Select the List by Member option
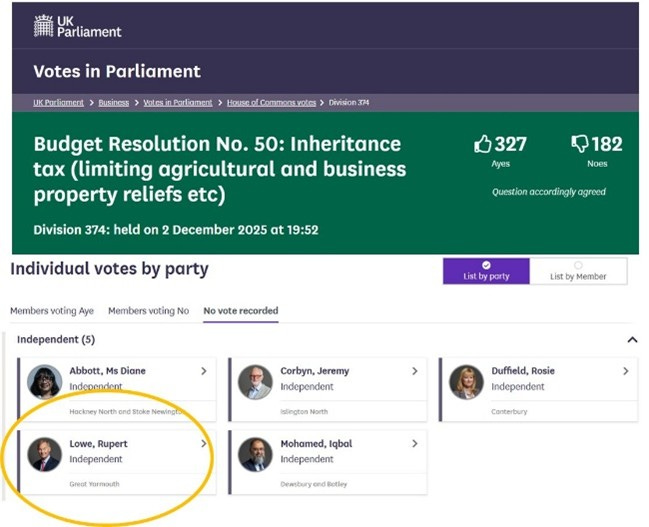 point(578,271)
